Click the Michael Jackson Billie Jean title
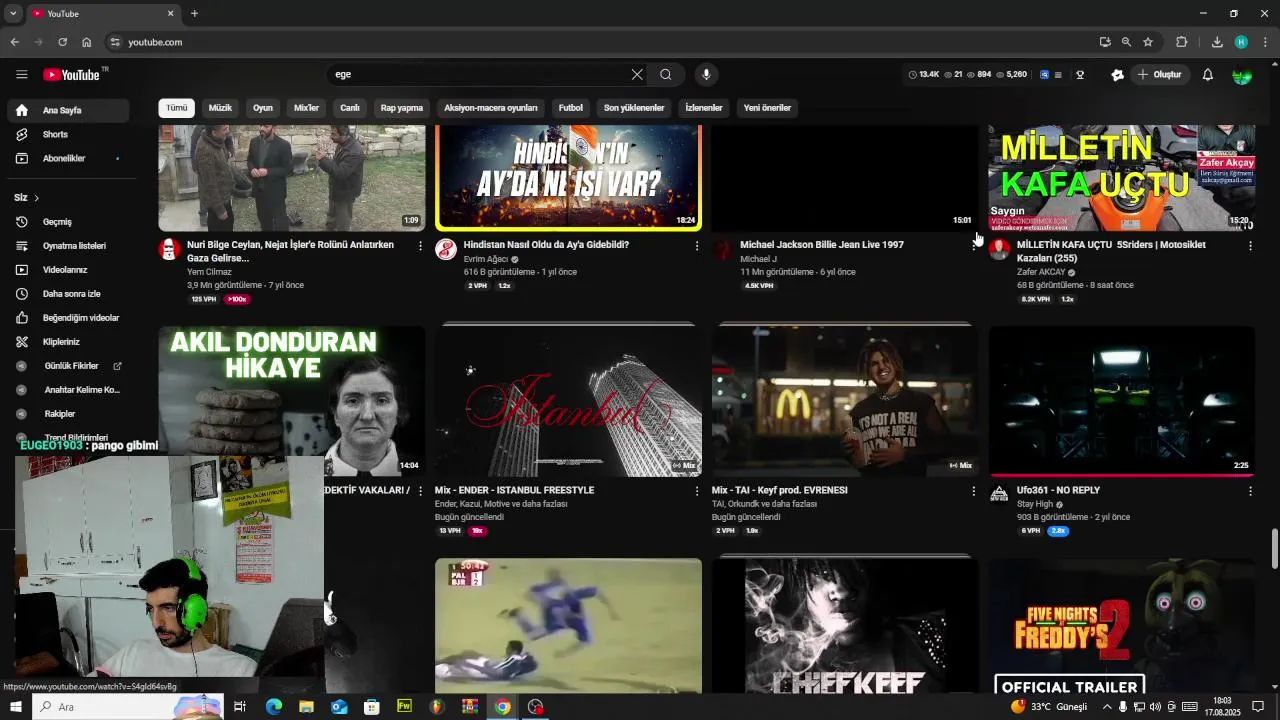The width and height of the screenshot is (1280, 720). pyautogui.click(x=822, y=245)
